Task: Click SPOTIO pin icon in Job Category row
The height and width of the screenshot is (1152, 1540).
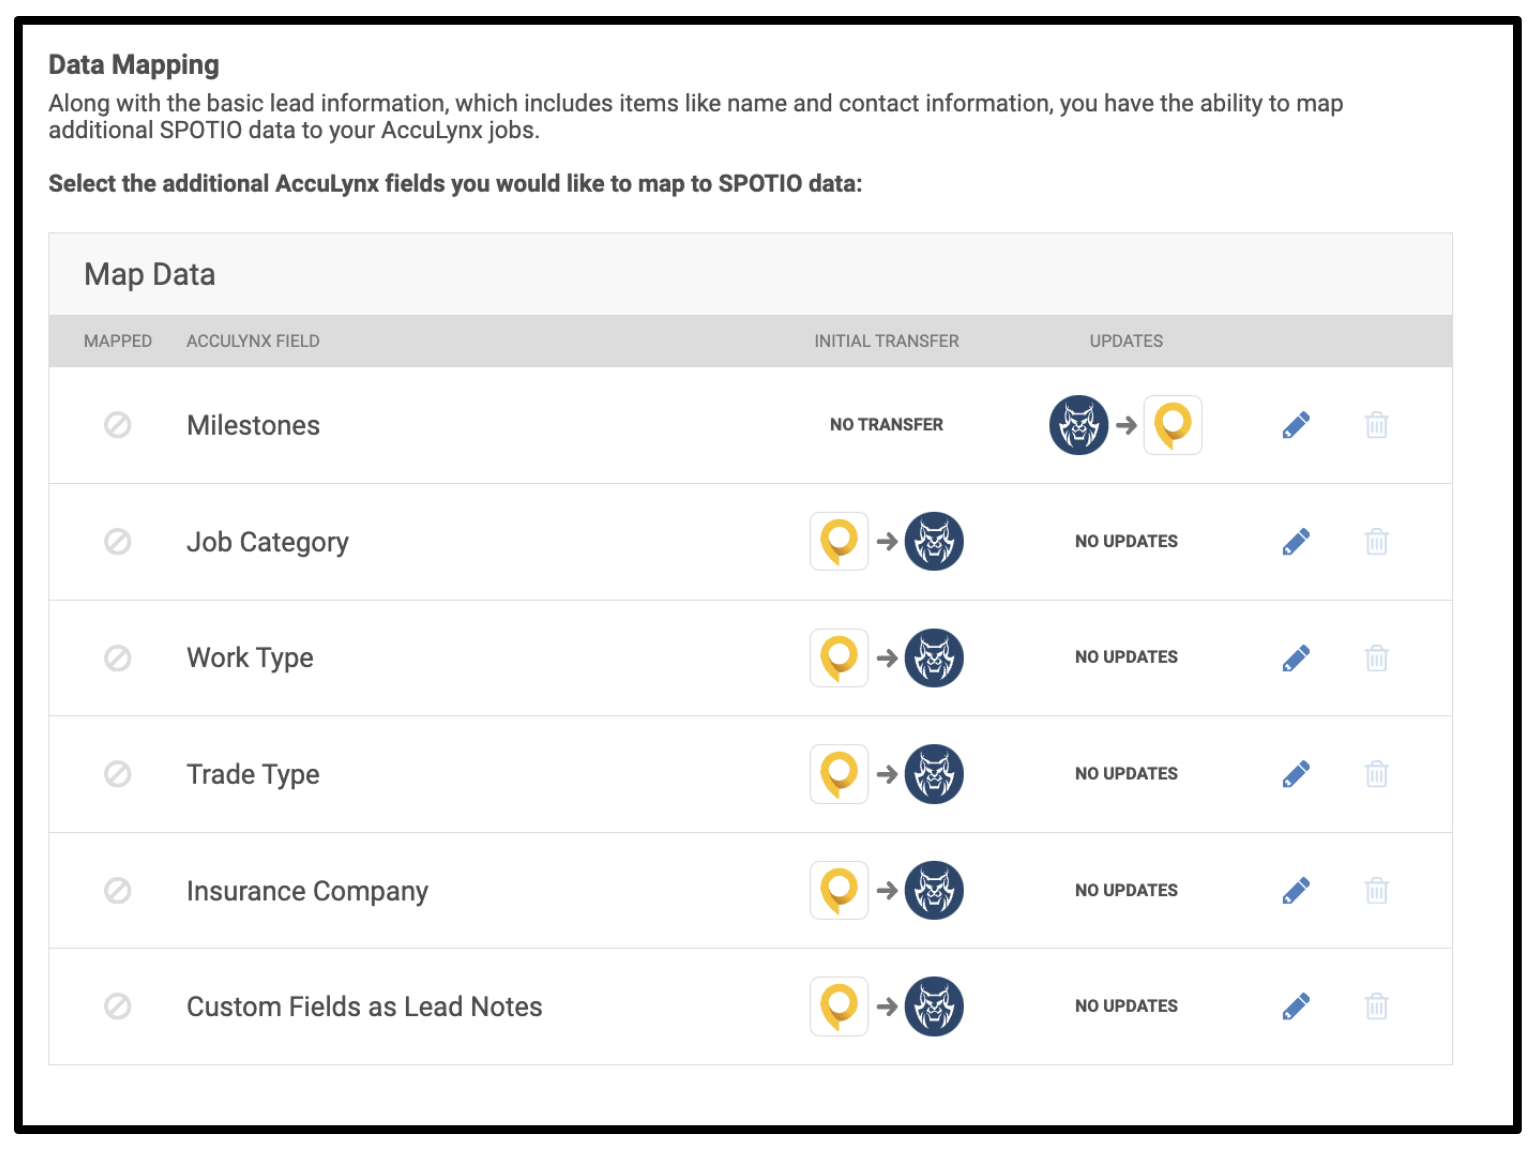Action: tap(839, 541)
